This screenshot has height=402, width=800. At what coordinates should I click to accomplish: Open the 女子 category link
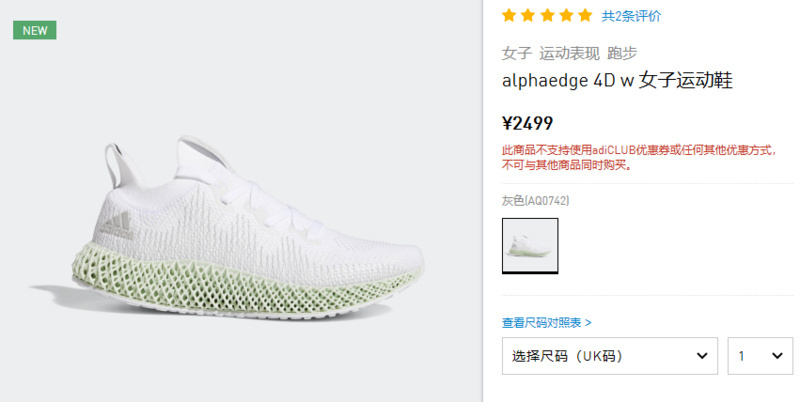click(517, 53)
